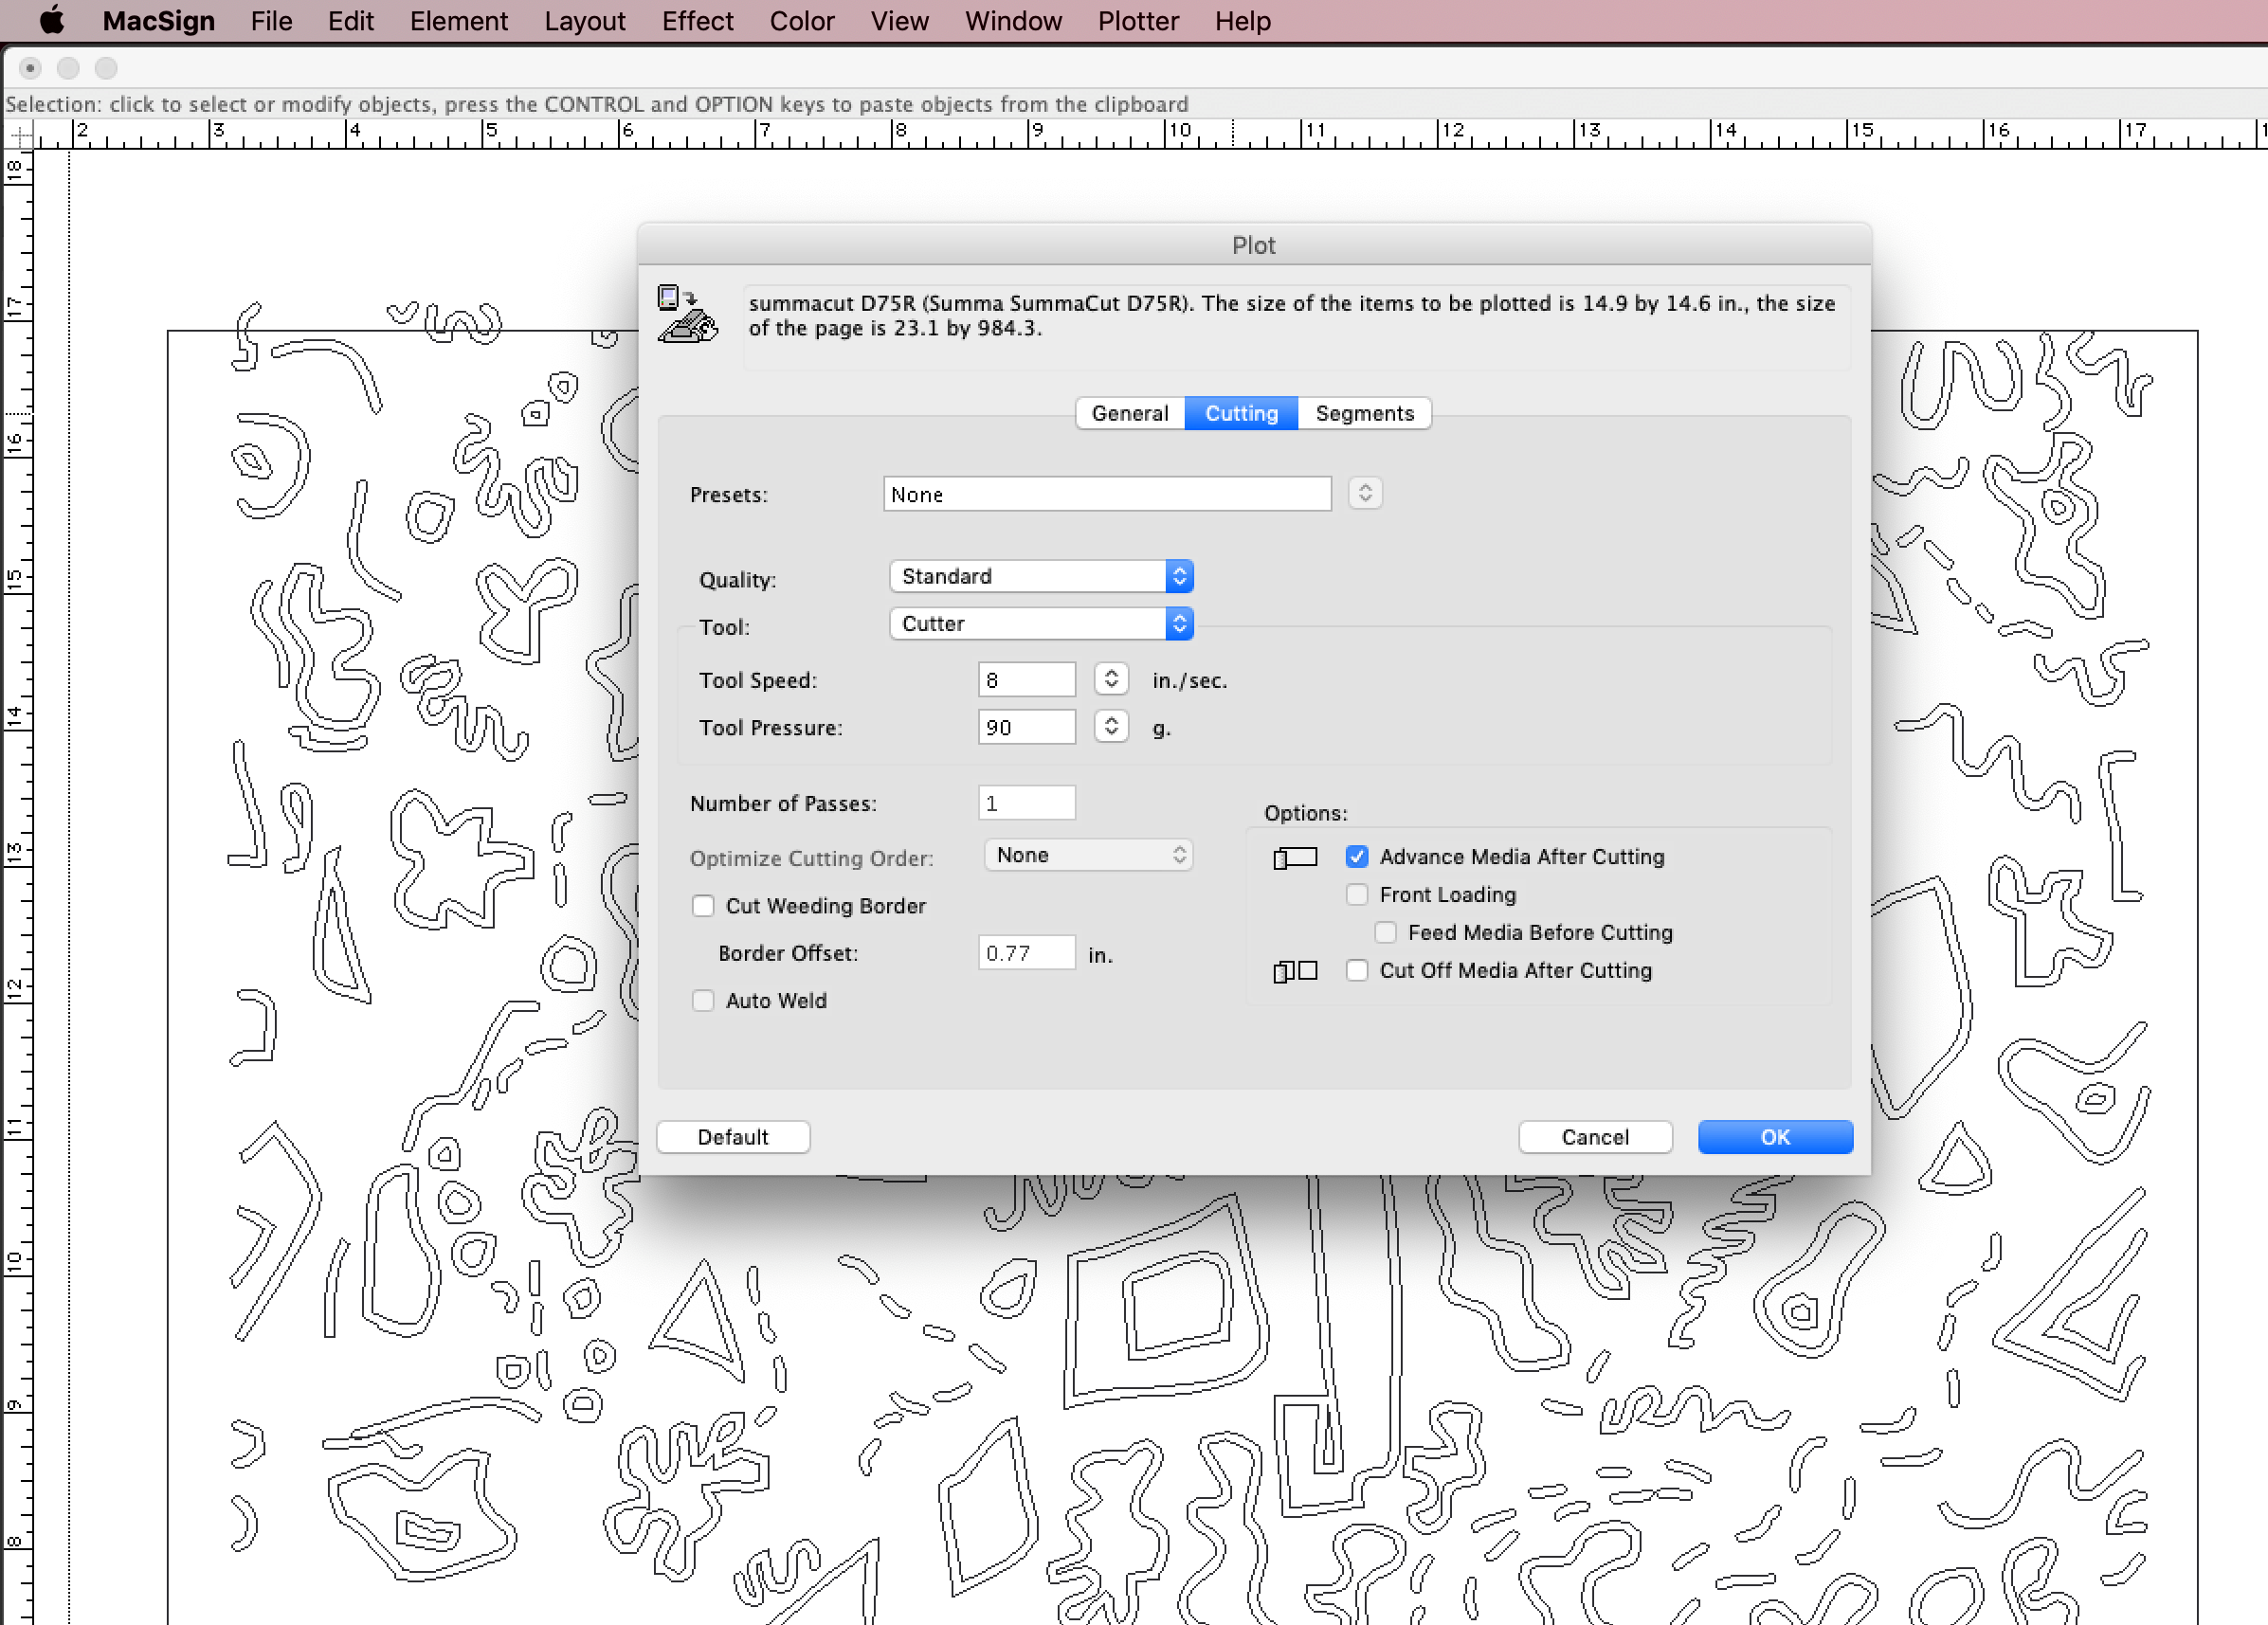Open the Element menu
Image resolution: width=2268 pixels, height=1625 pixels.
coord(458,21)
